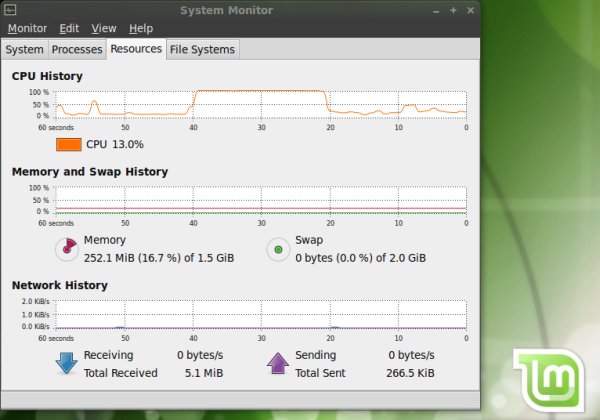The height and width of the screenshot is (420, 600).
Task: Click inside the CPU History graph
Action: click(x=260, y=103)
